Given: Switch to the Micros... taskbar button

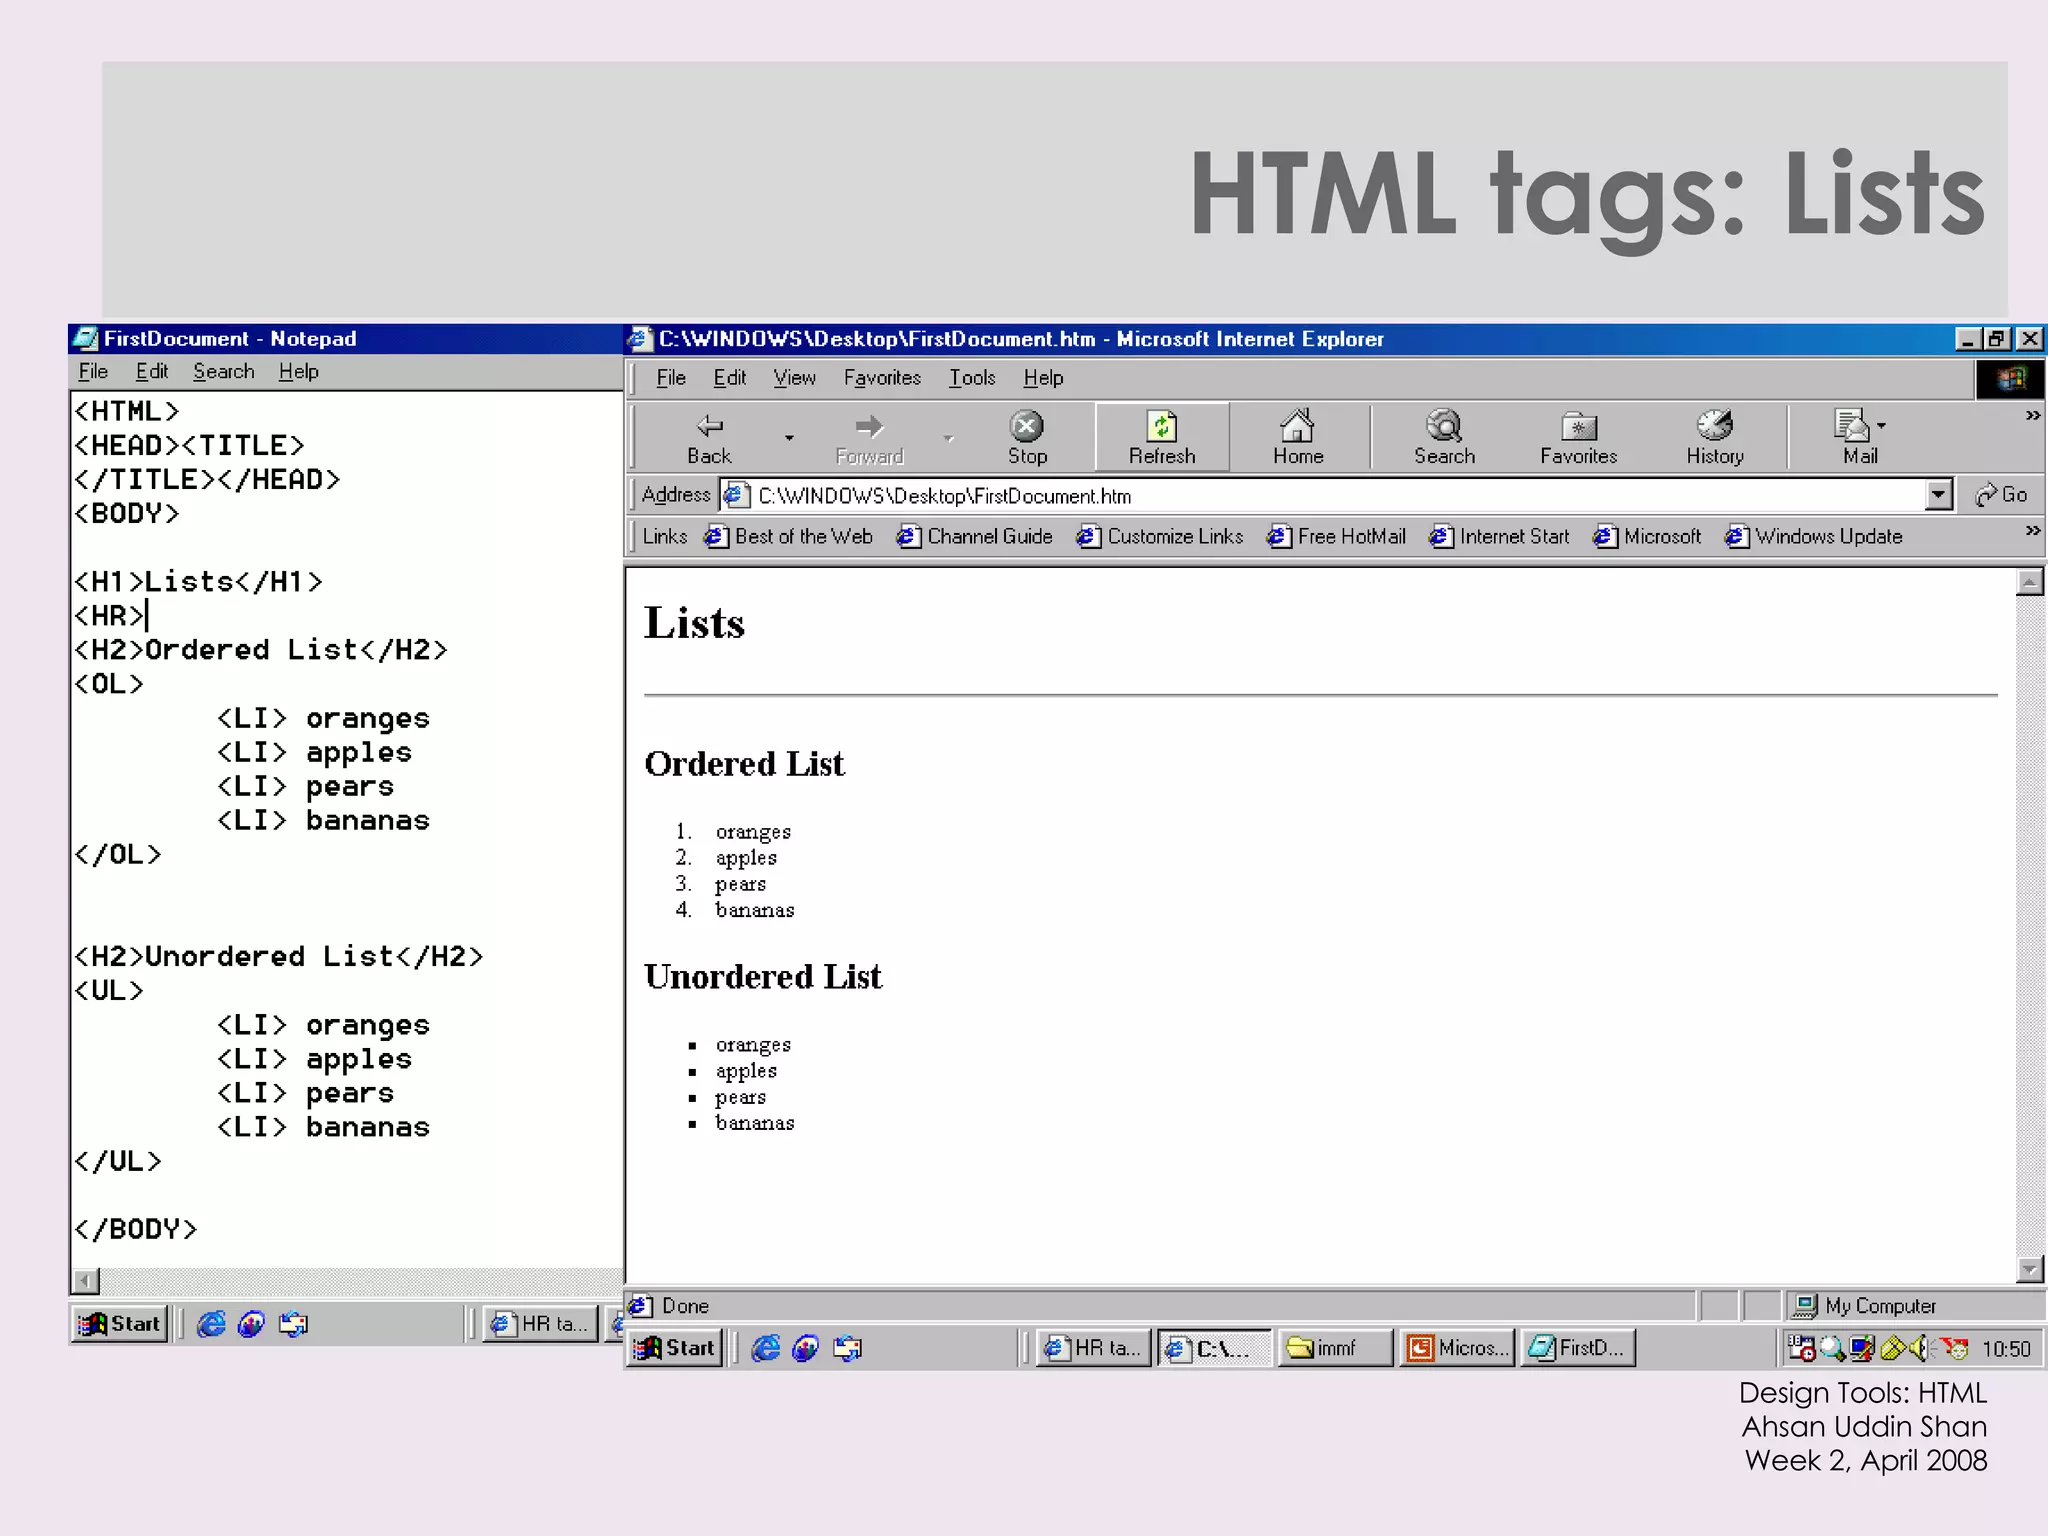Looking at the screenshot, I should 1457,1348.
